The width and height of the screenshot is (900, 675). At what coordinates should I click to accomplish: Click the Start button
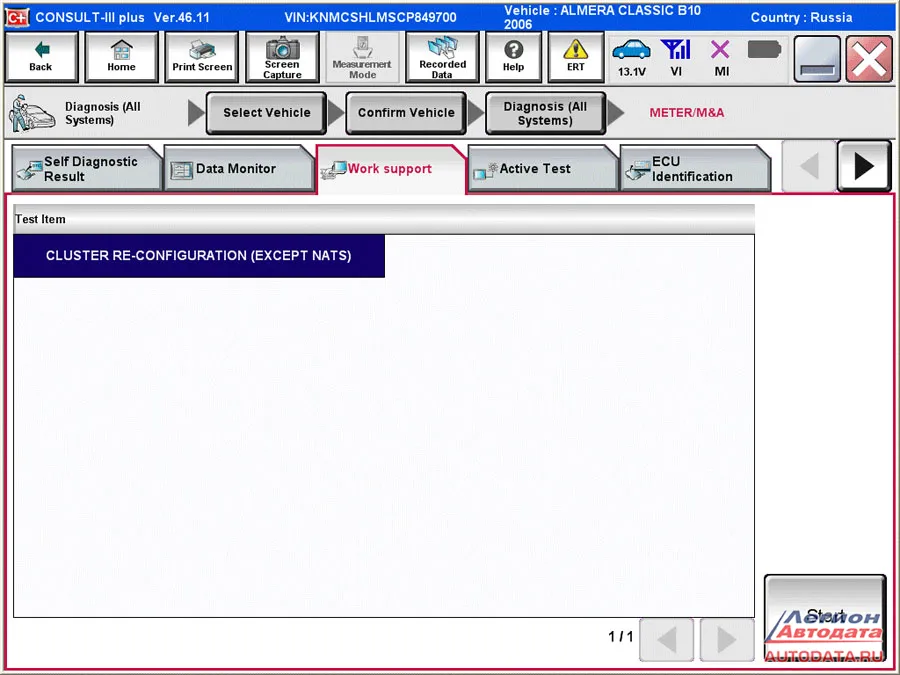pyautogui.click(x=825, y=618)
